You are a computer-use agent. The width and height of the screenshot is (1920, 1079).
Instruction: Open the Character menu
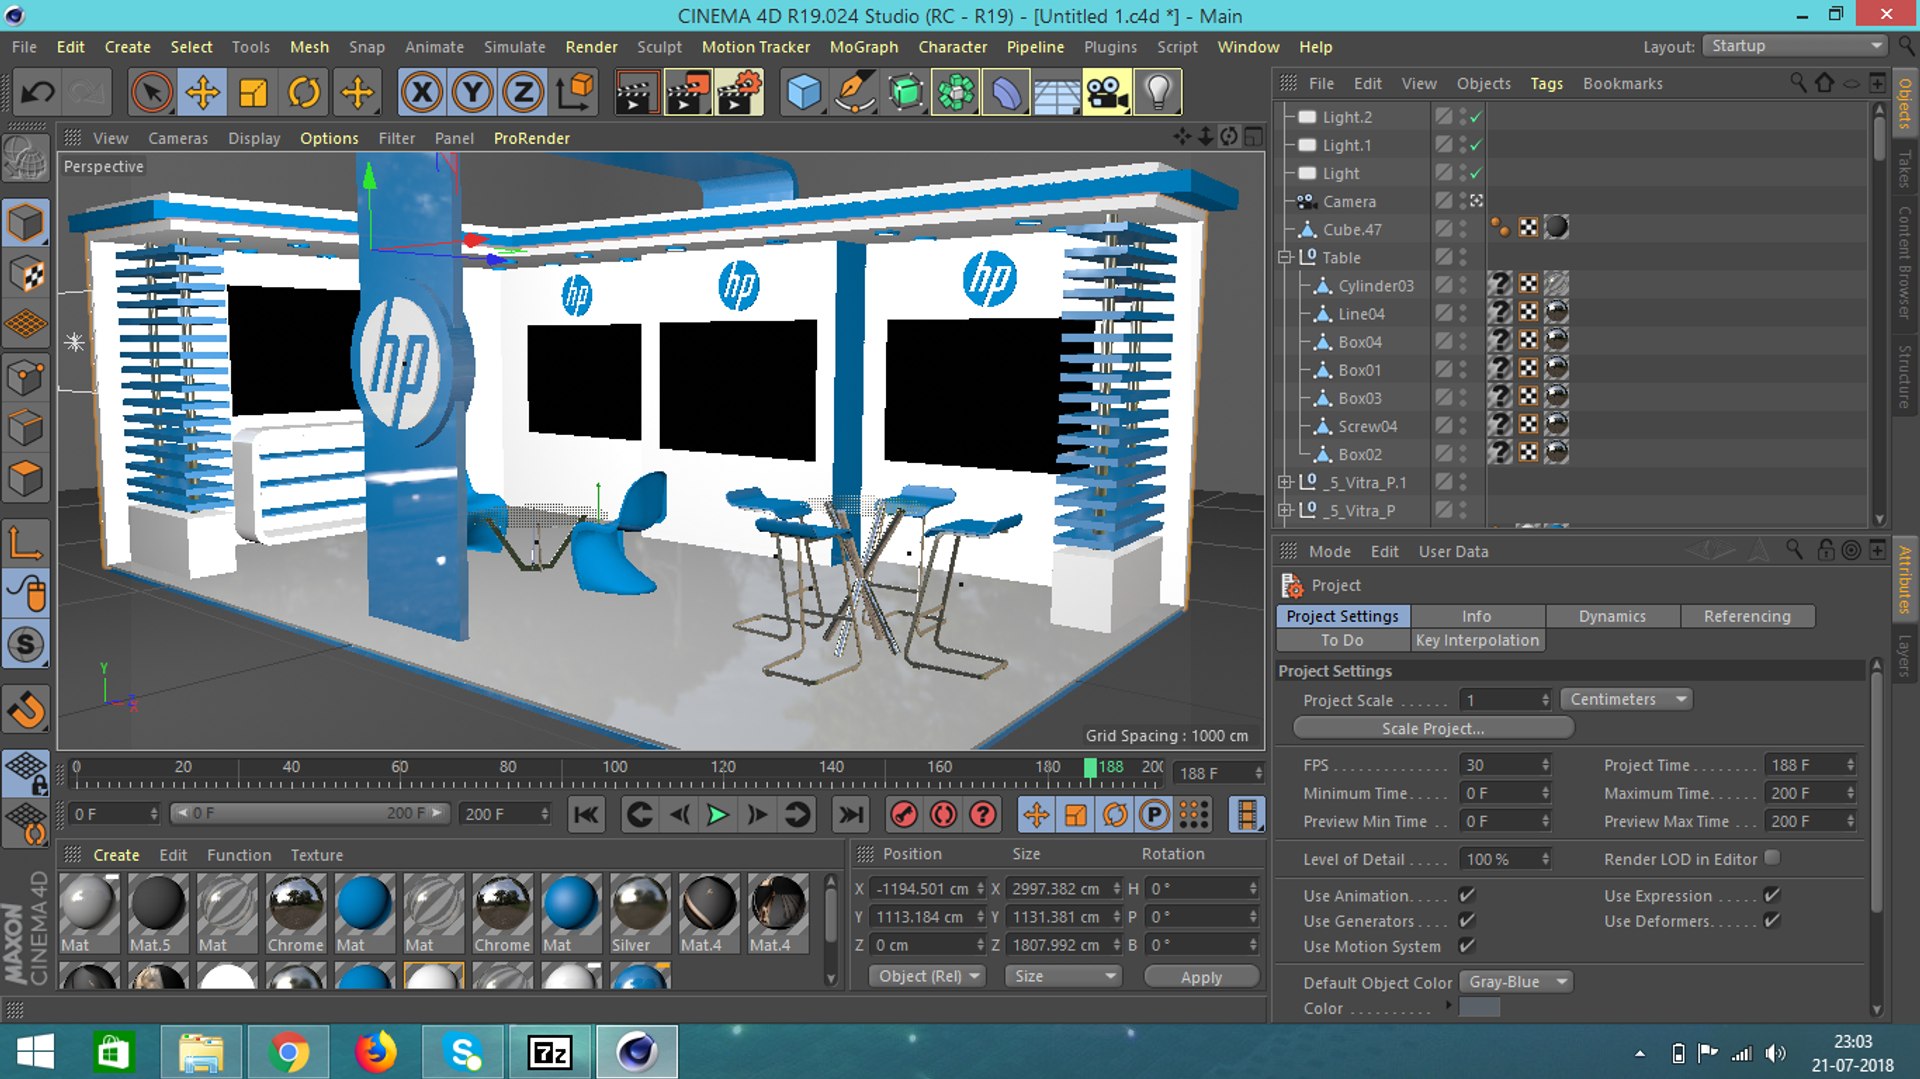point(952,47)
